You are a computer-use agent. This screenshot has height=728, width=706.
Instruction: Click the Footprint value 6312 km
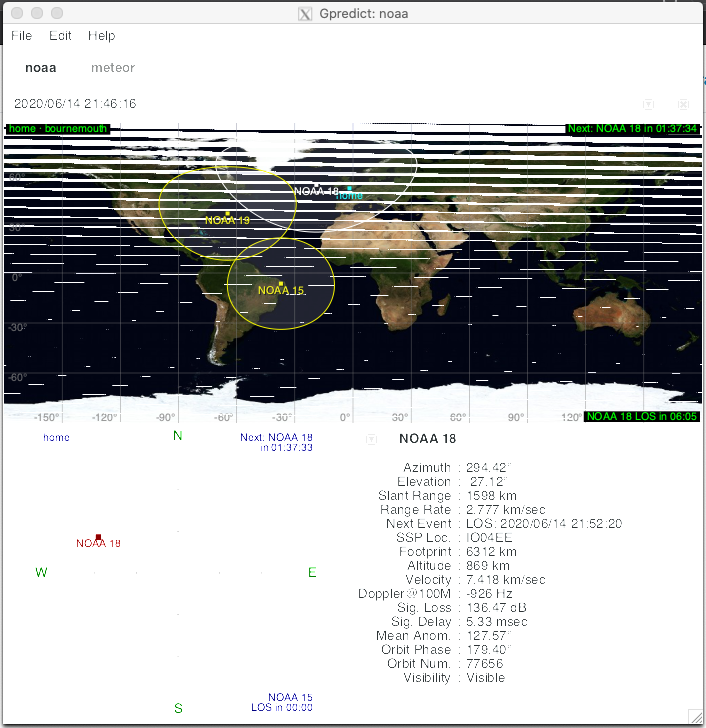(x=492, y=552)
